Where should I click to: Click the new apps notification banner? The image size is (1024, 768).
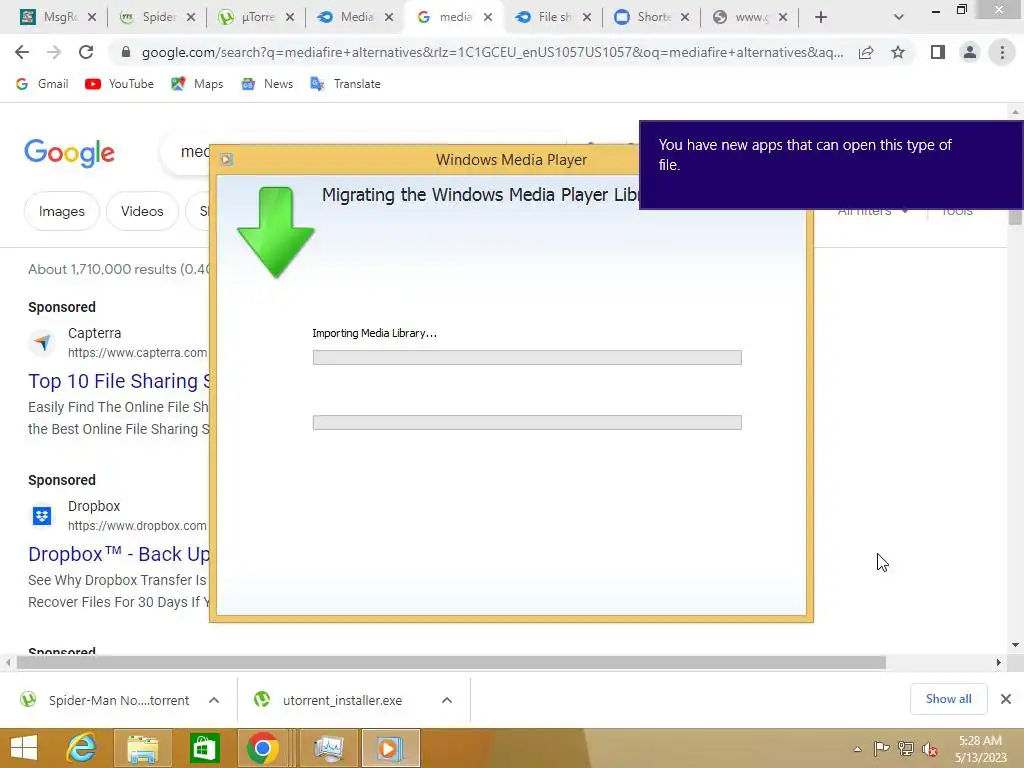[x=831, y=165]
